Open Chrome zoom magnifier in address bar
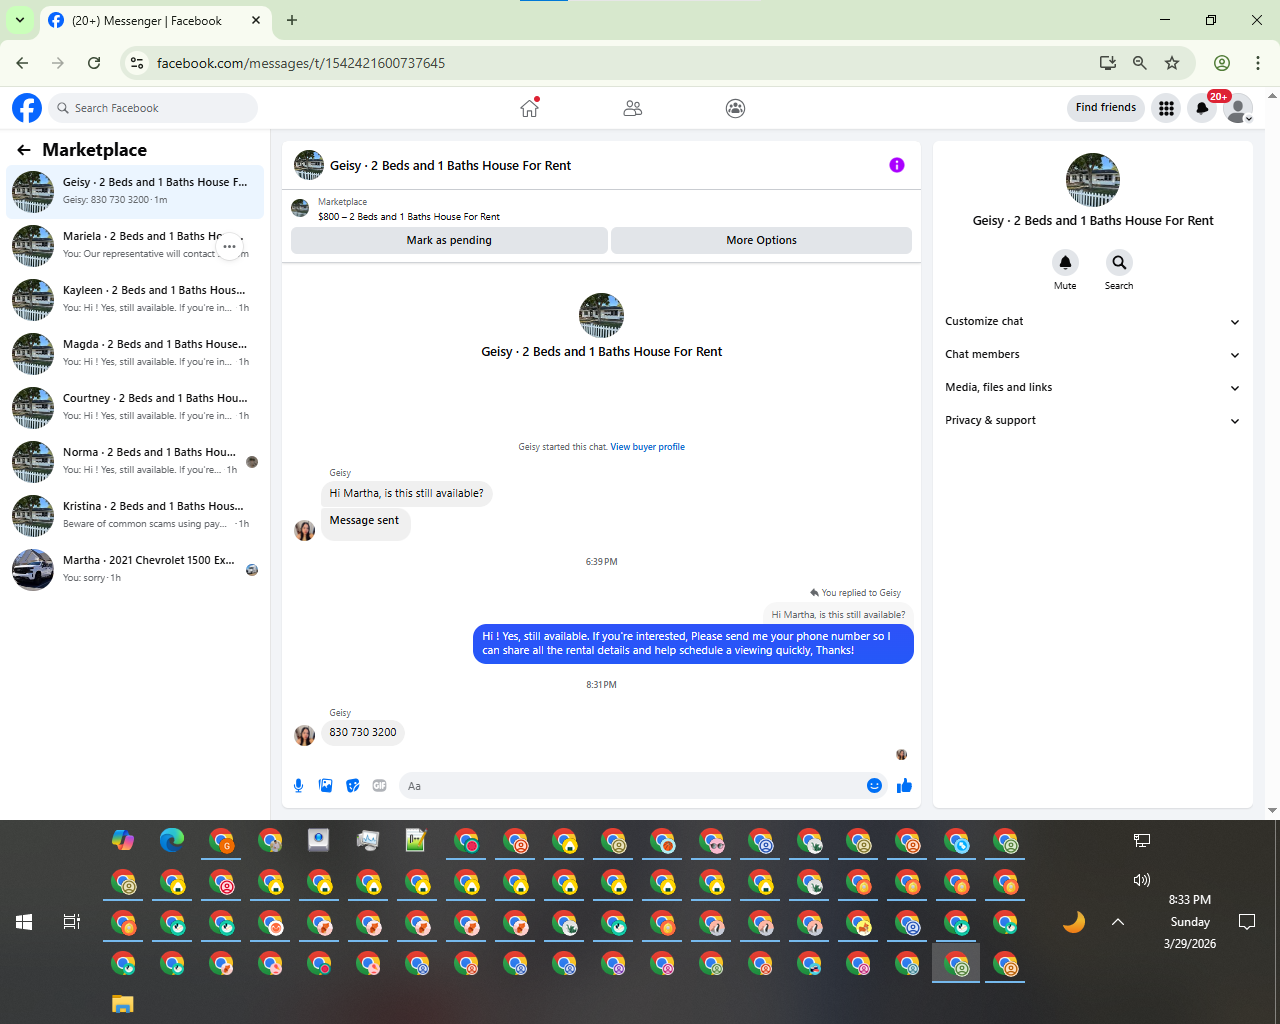The image size is (1280, 1024). [1139, 63]
